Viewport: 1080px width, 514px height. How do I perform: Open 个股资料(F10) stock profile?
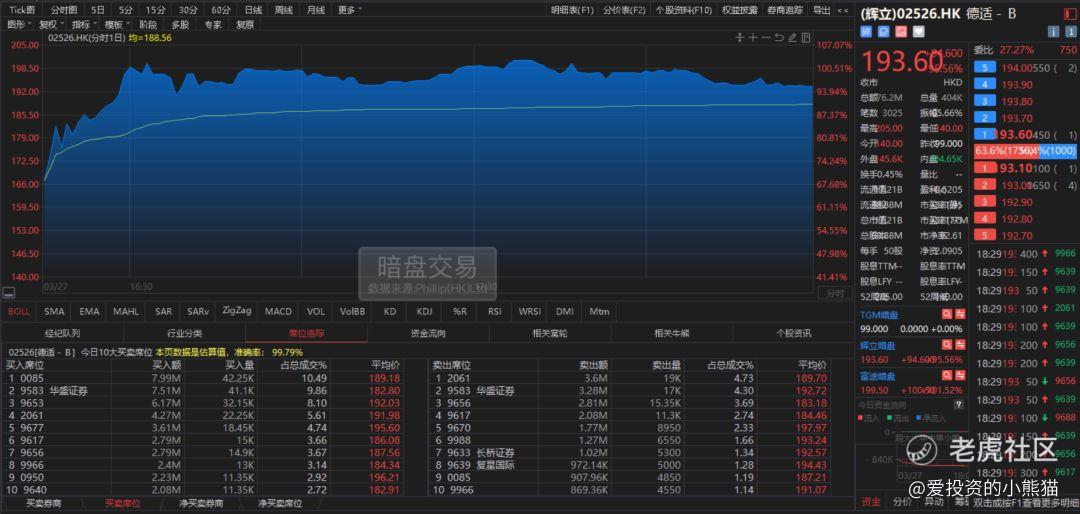[x=683, y=10]
